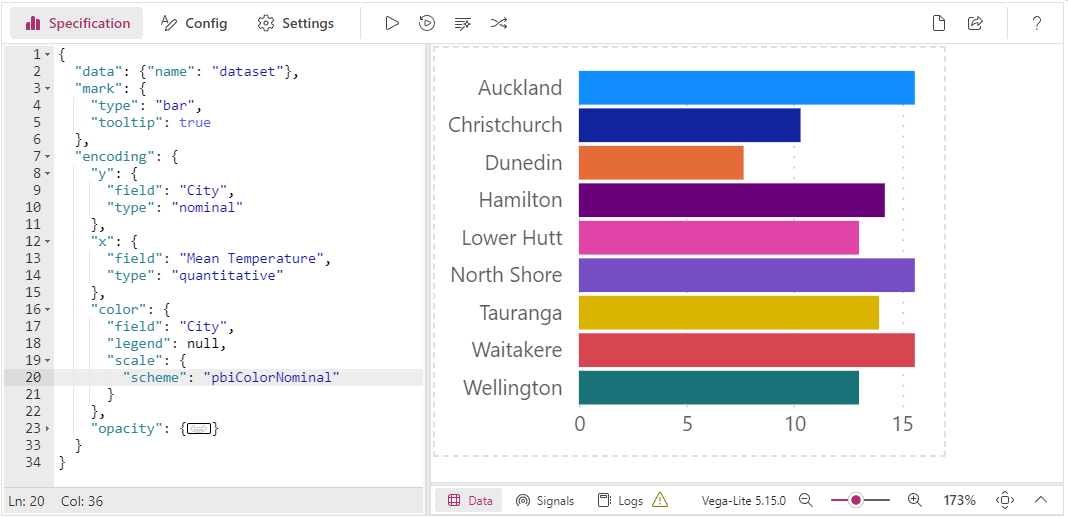The width and height of the screenshot is (1068, 518).
Task: Click the Hamilton dark purple bar
Action: click(x=732, y=200)
